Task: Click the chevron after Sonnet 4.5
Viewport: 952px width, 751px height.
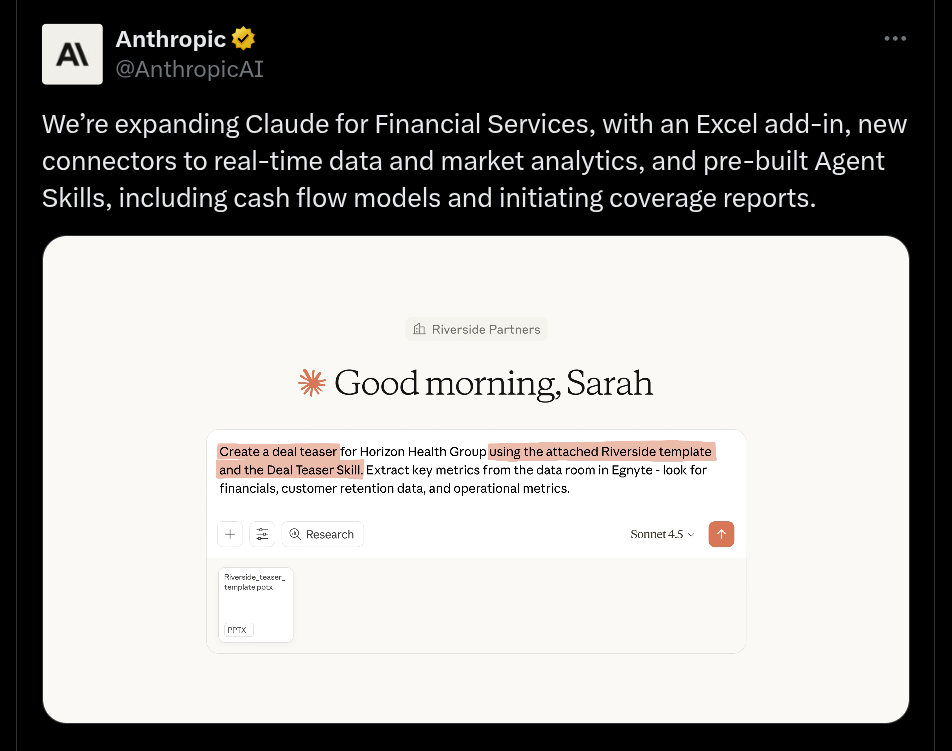Action: (690, 534)
